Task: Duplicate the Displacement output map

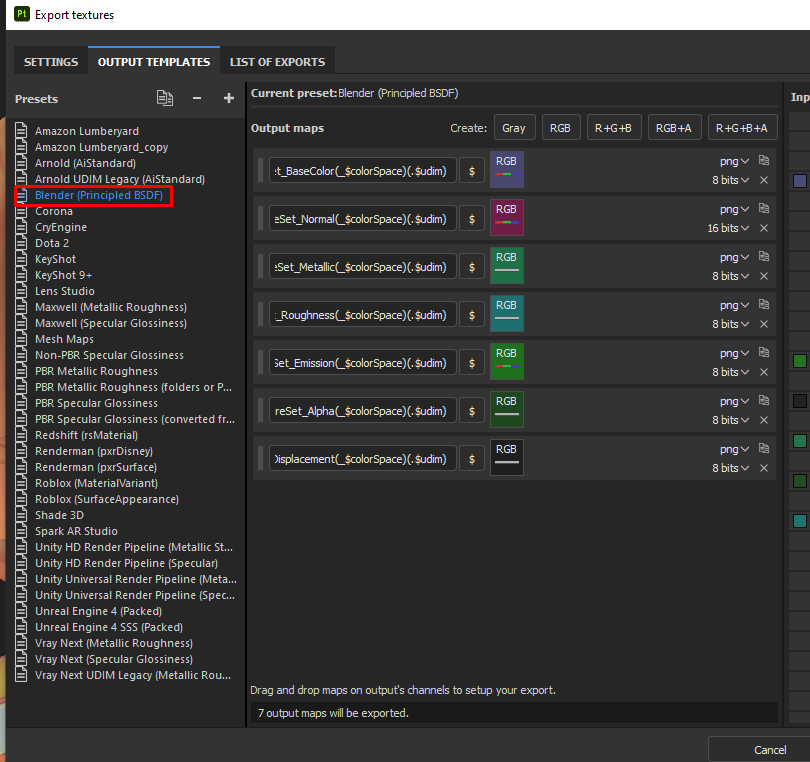Action: [764, 449]
